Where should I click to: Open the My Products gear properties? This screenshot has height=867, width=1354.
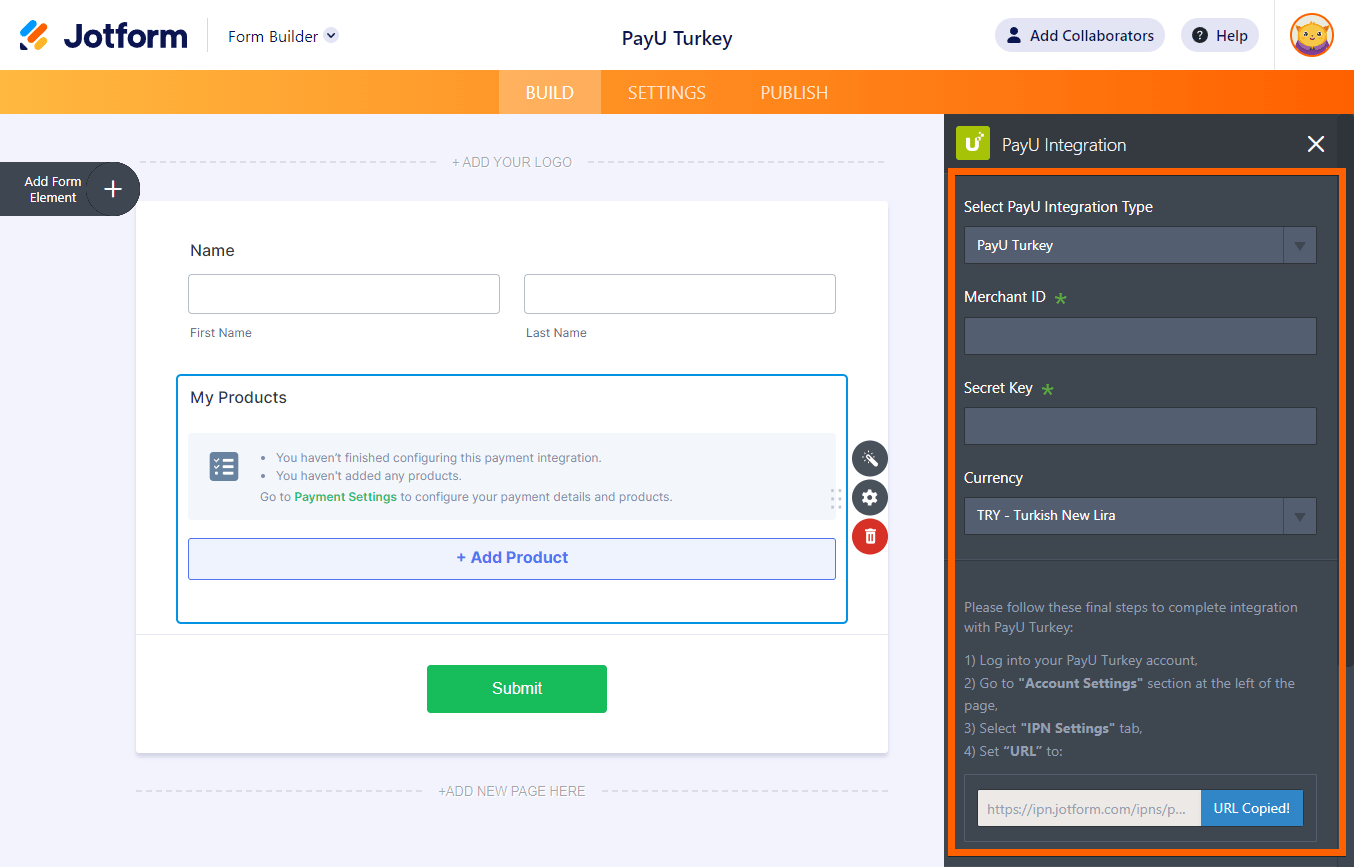coord(870,498)
